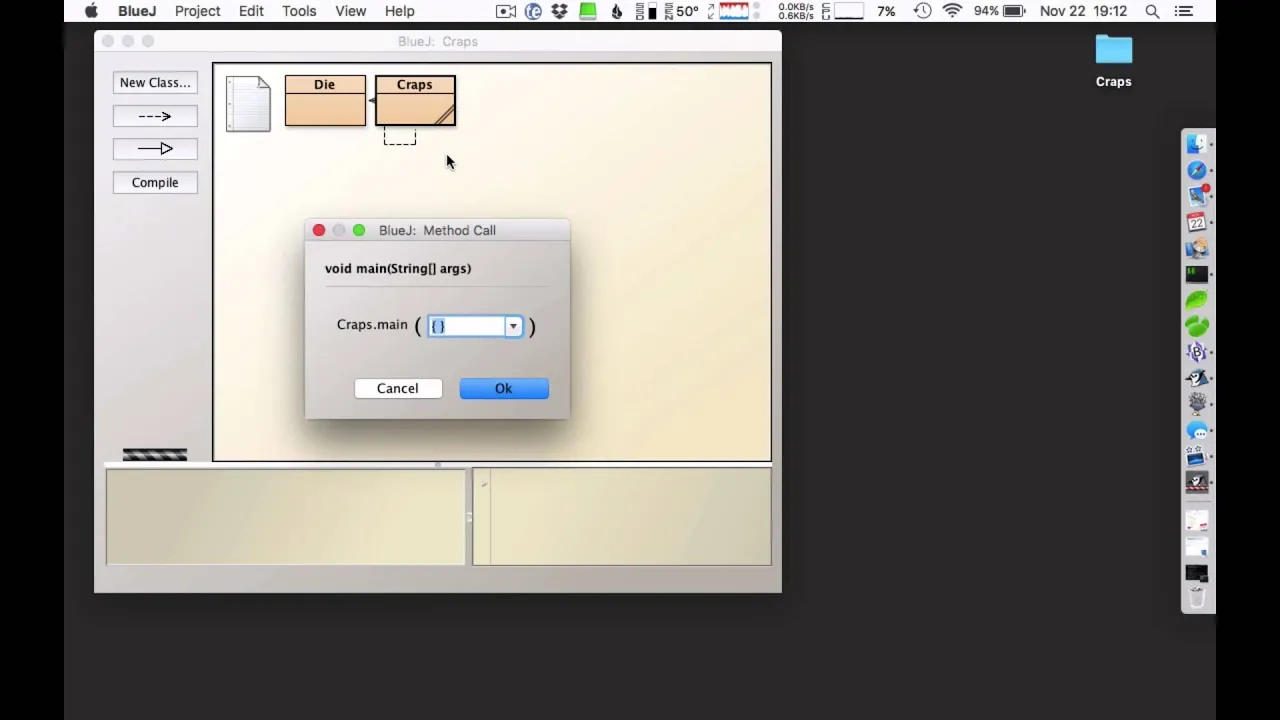Launch Safari from the Dock
The width and height of the screenshot is (1280, 720).
click(1197, 170)
